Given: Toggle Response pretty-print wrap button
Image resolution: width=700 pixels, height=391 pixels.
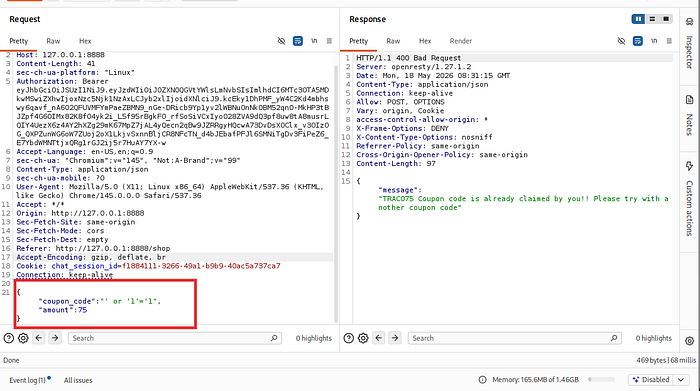Looking at the screenshot, I should coord(638,41).
